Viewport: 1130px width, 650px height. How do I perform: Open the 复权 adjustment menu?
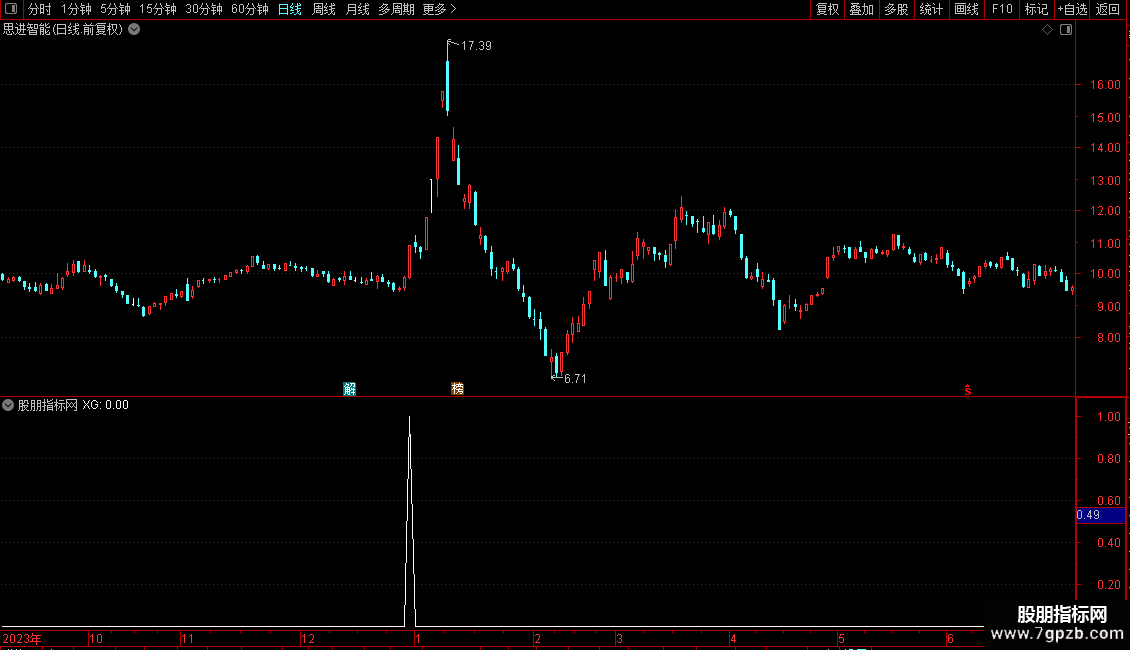click(827, 9)
